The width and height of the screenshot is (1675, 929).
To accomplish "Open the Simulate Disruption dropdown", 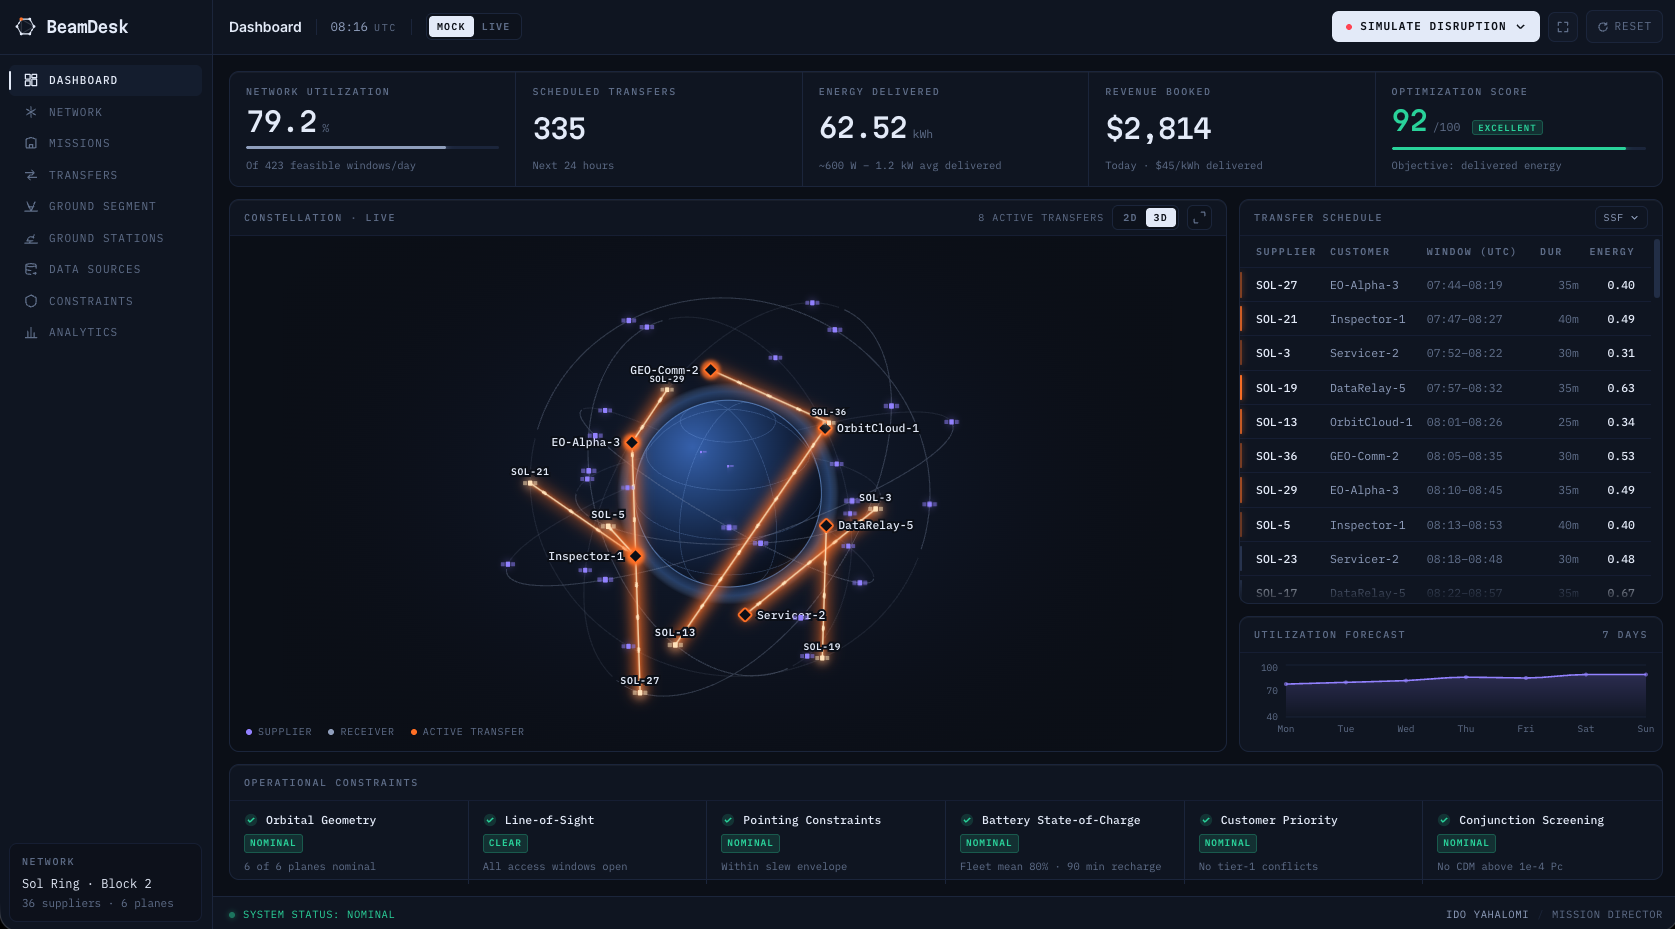I will click(1435, 27).
